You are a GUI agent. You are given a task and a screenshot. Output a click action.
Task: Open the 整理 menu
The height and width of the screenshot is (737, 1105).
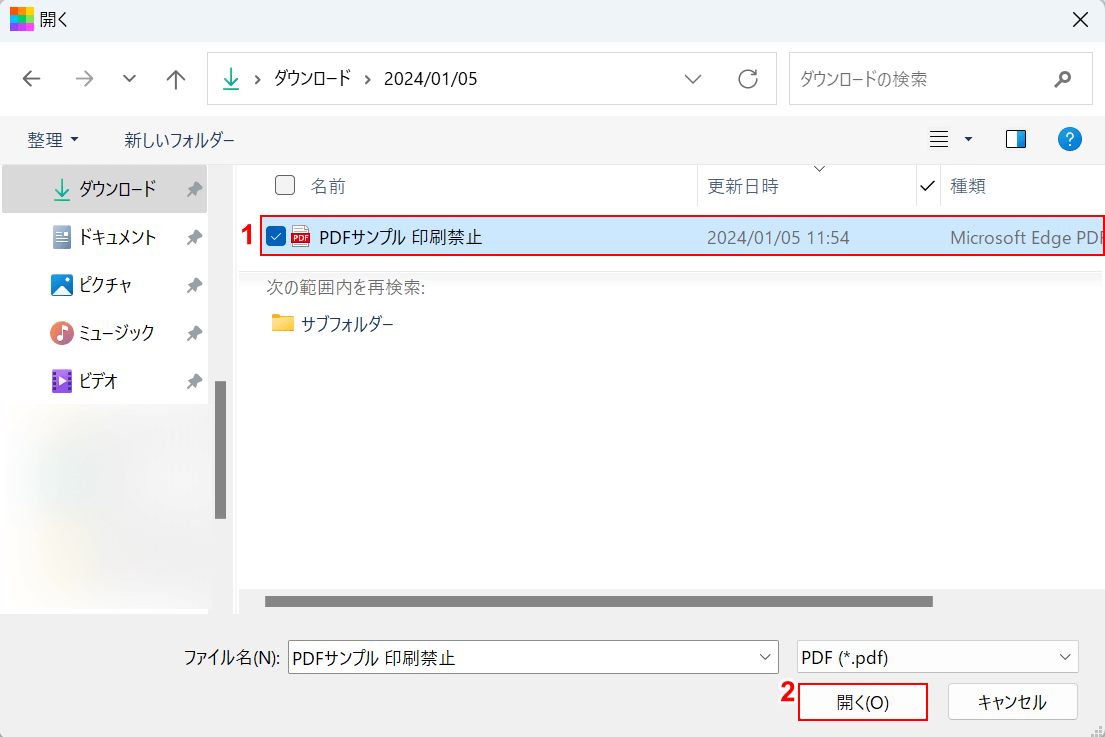coord(53,140)
